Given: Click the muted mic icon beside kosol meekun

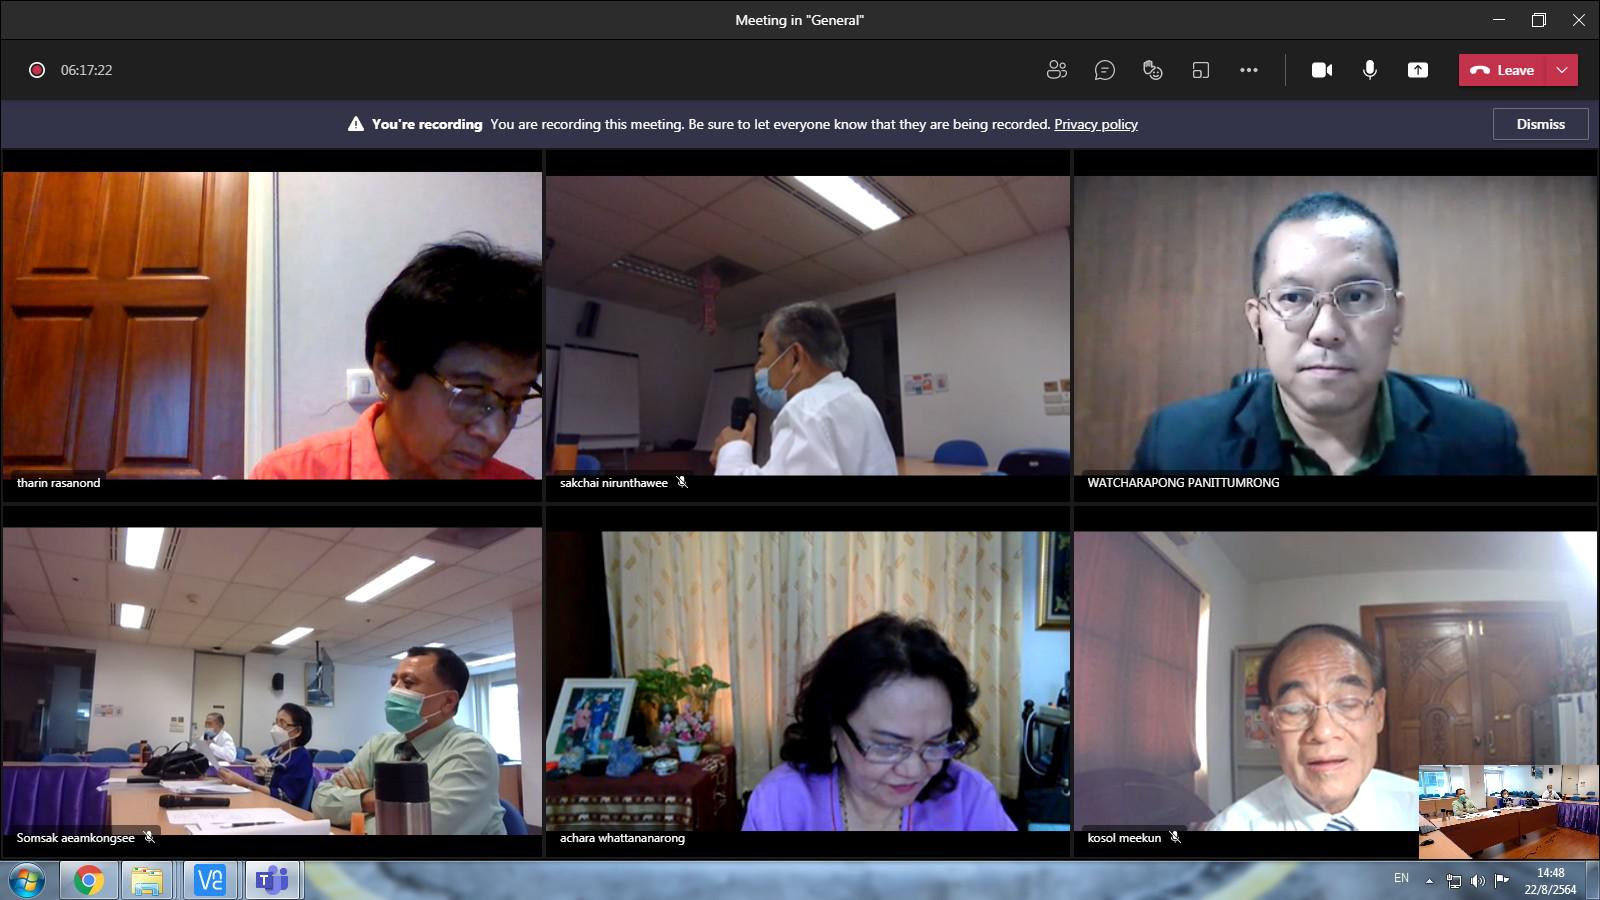Looking at the screenshot, I should 1175,837.
